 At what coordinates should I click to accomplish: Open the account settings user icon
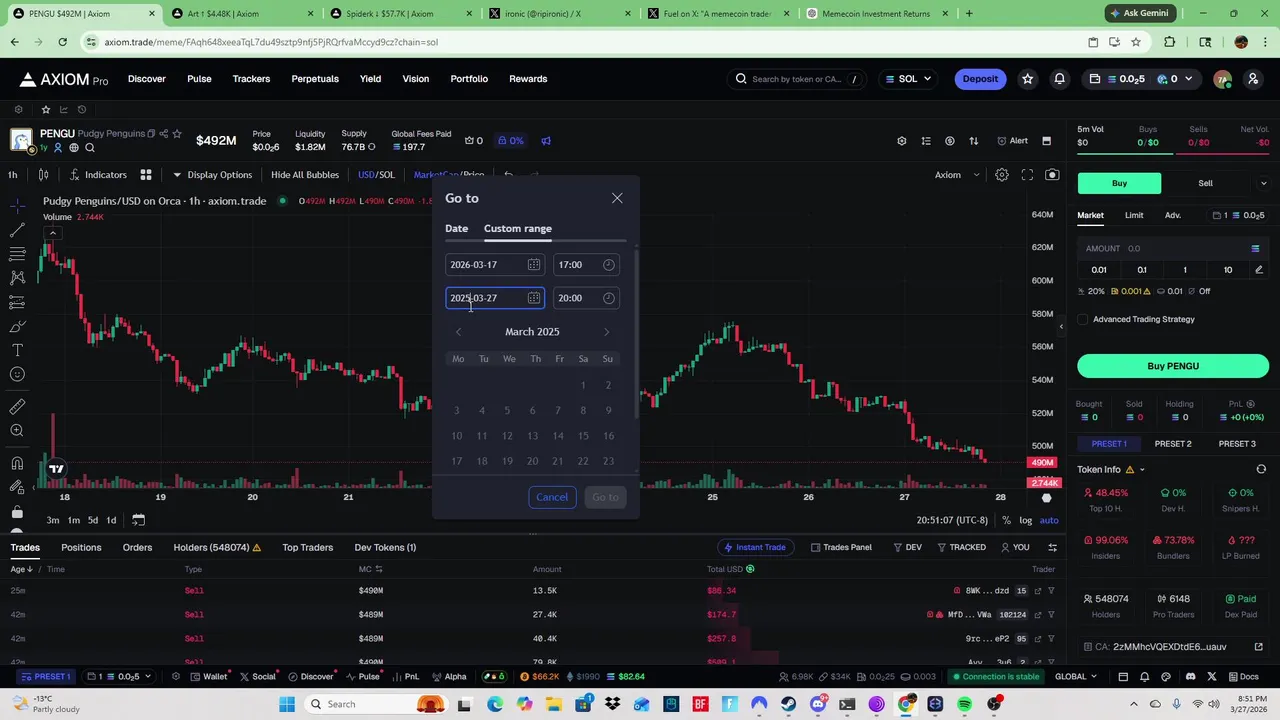coord(1253,79)
